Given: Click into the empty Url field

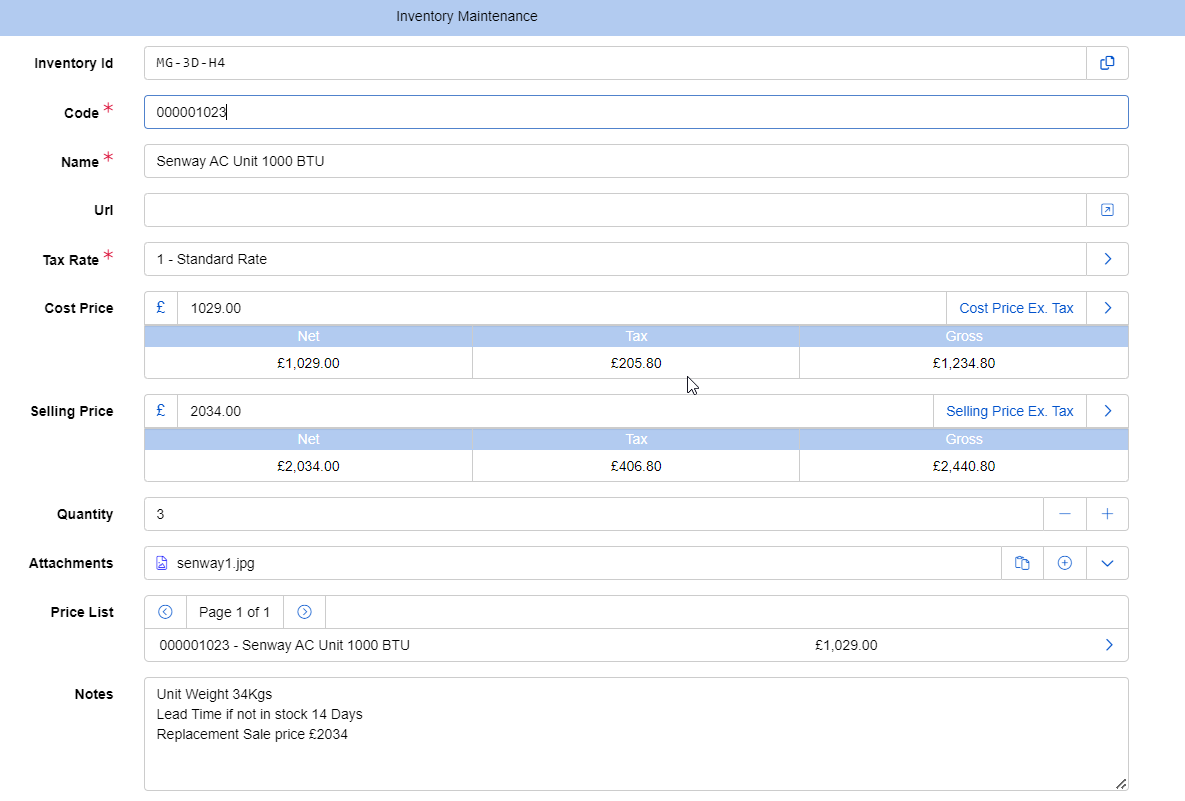Looking at the screenshot, I should pyautogui.click(x=615, y=210).
